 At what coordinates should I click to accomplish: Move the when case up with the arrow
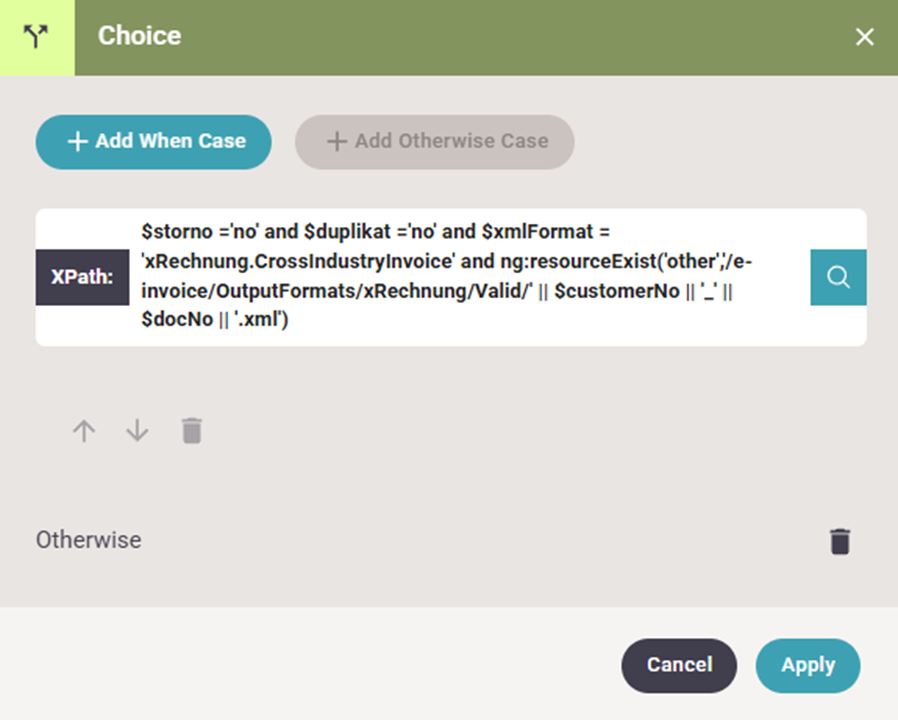pyautogui.click(x=84, y=431)
